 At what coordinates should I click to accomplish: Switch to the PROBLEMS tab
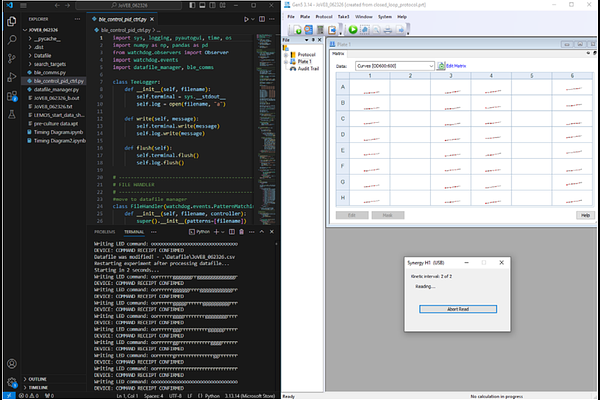104,232
